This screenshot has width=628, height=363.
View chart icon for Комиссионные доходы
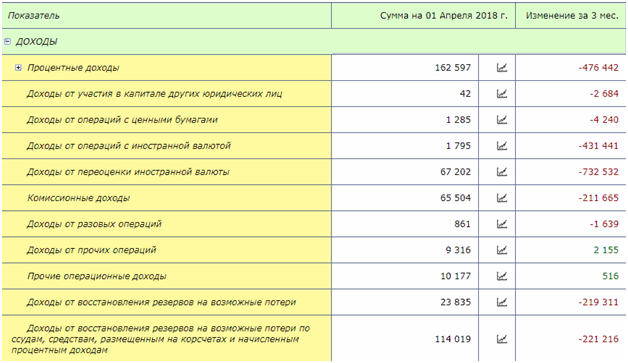pos(501,198)
